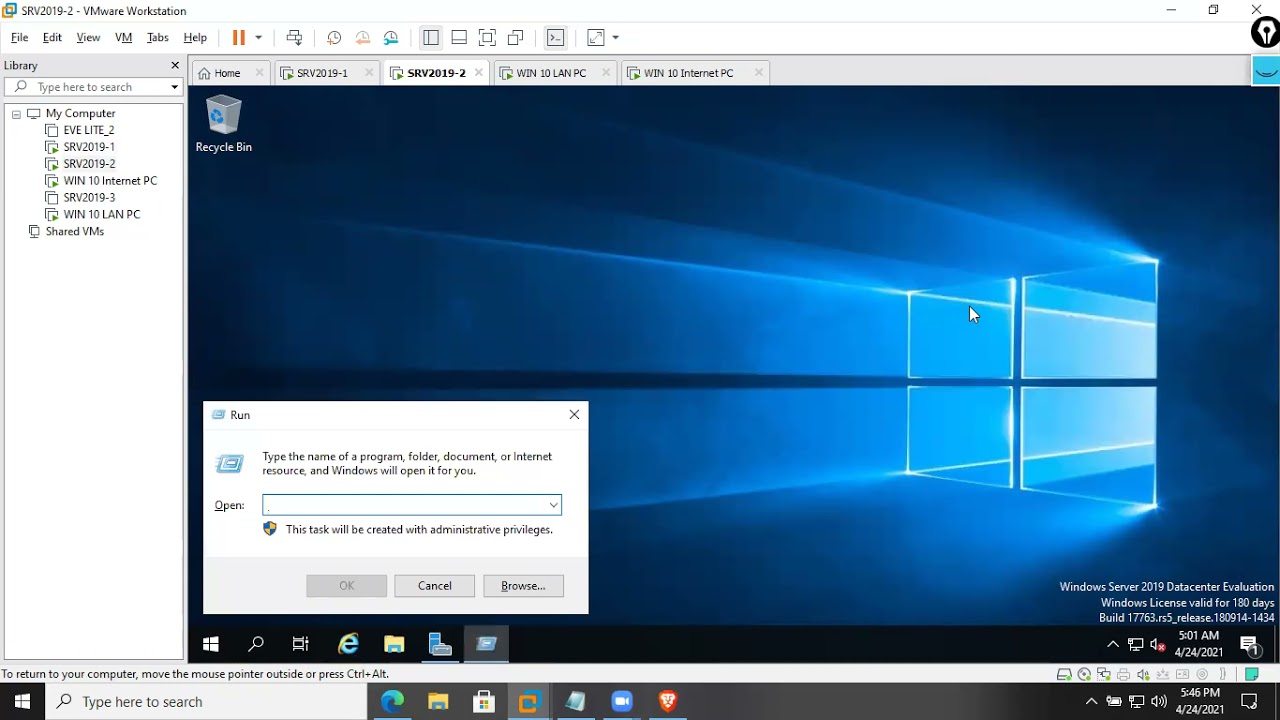Open the View menu
Image resolution: width=1280 pixels, height=720 pixels.
(x=88, y=38)
